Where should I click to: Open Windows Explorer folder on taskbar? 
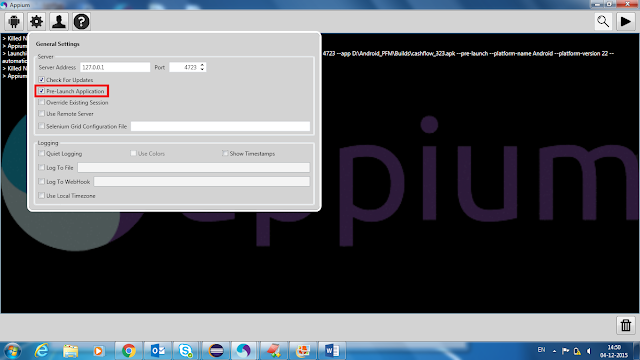pos(70,351)
